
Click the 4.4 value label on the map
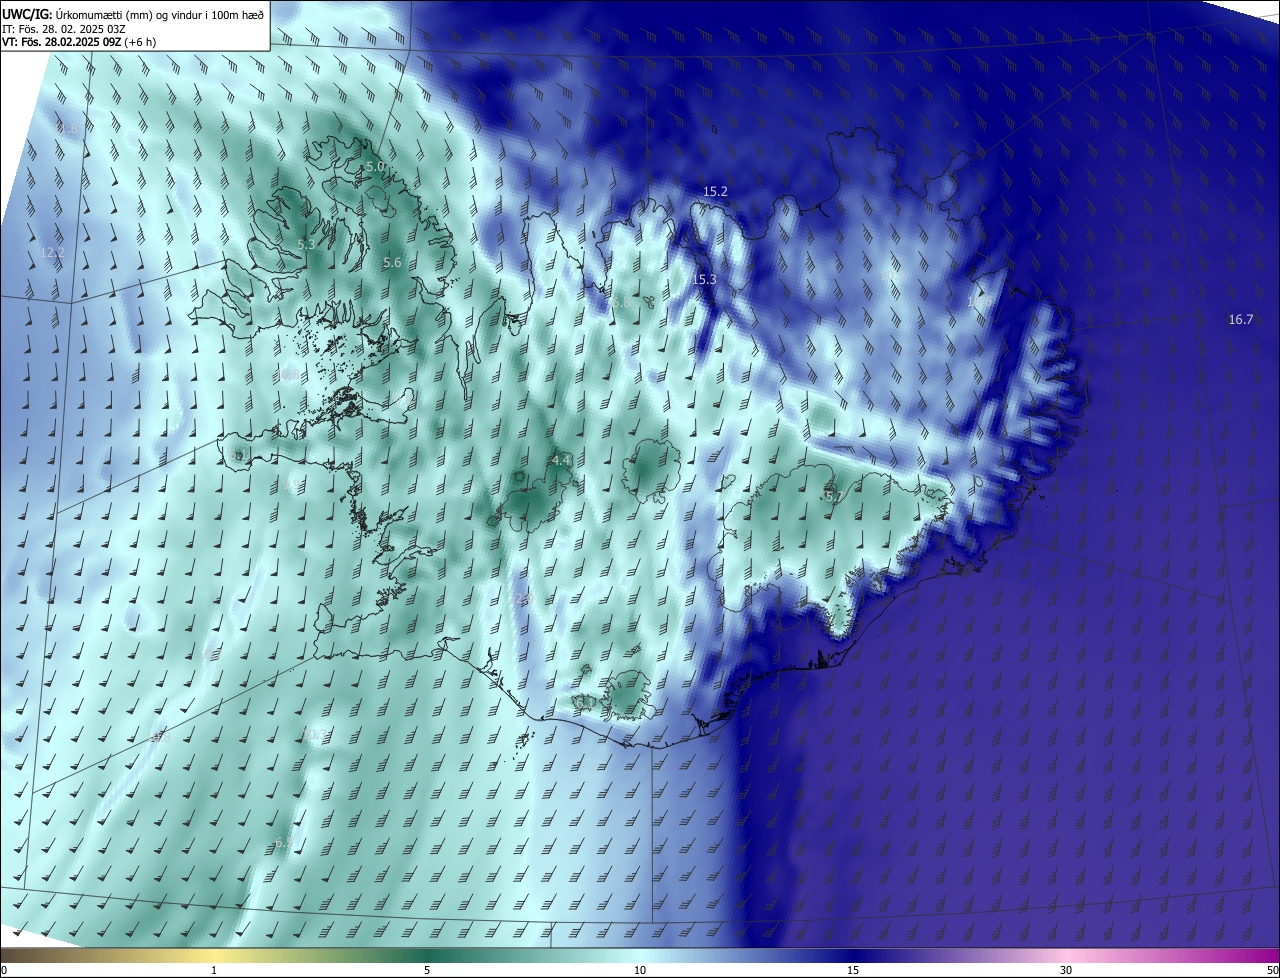tap(561, 460)
